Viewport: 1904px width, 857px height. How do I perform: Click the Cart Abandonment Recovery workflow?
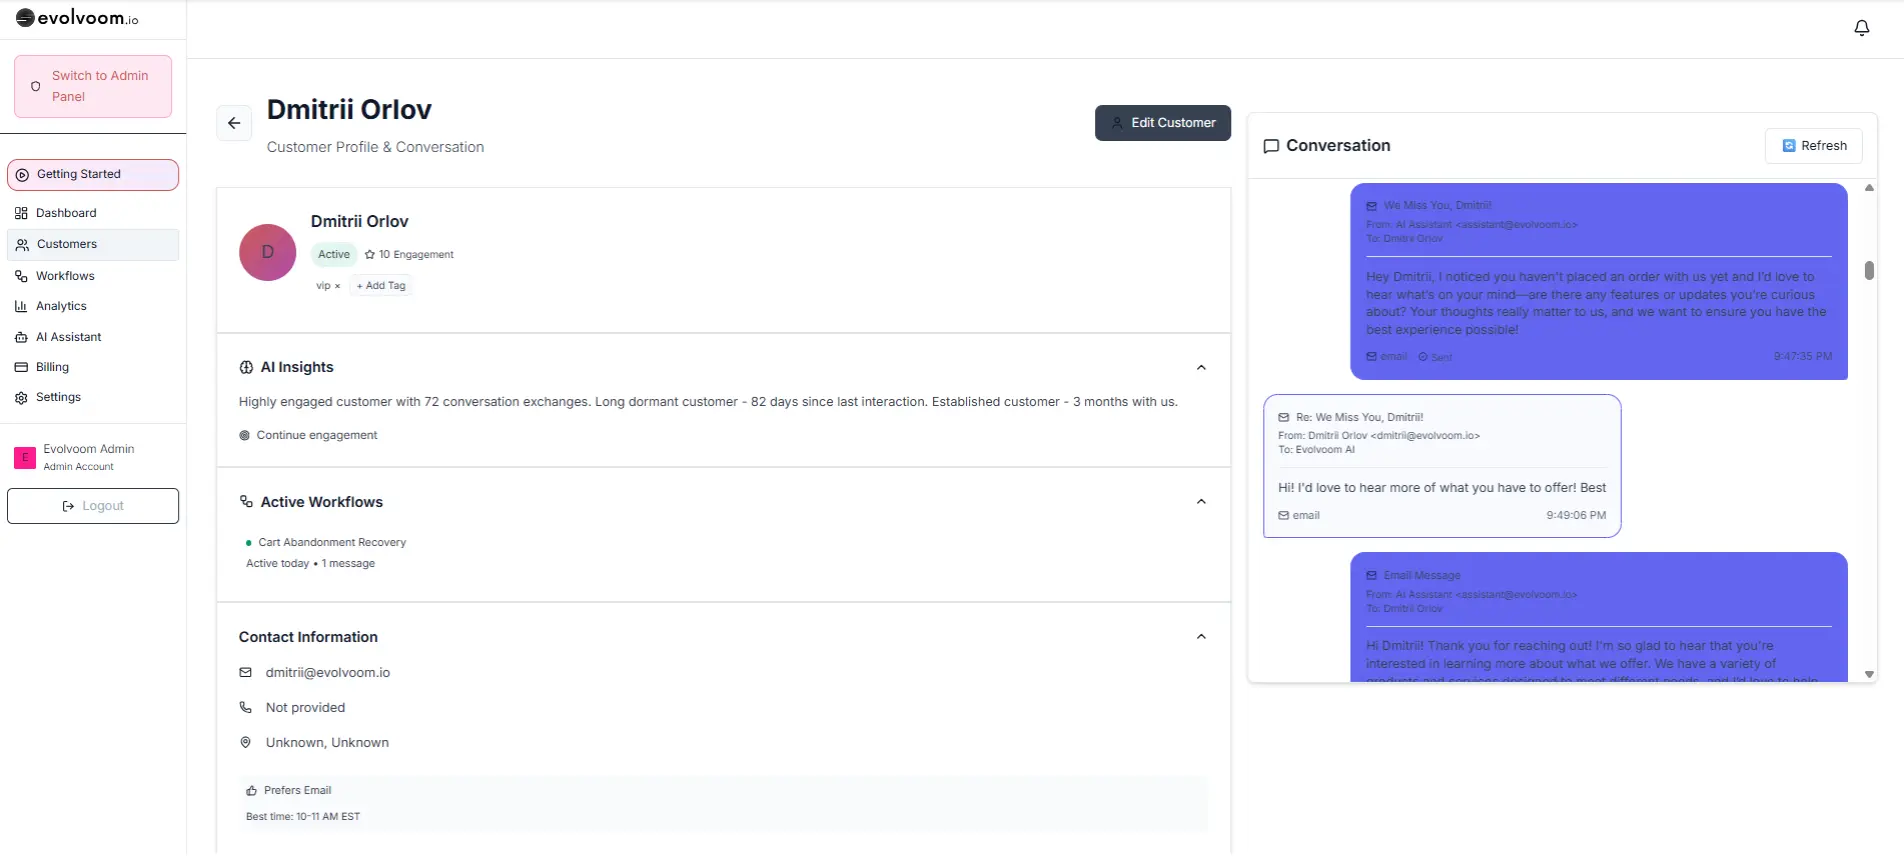coord(332,543)
